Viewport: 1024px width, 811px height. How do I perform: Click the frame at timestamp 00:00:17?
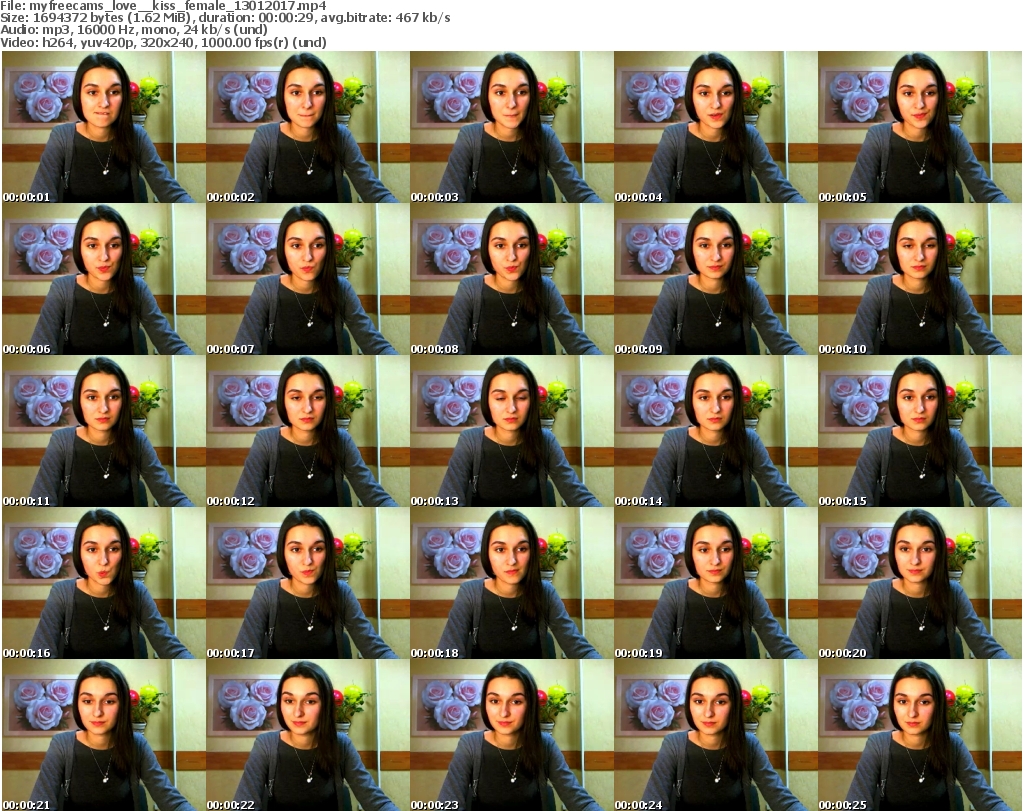click(308, 583)
